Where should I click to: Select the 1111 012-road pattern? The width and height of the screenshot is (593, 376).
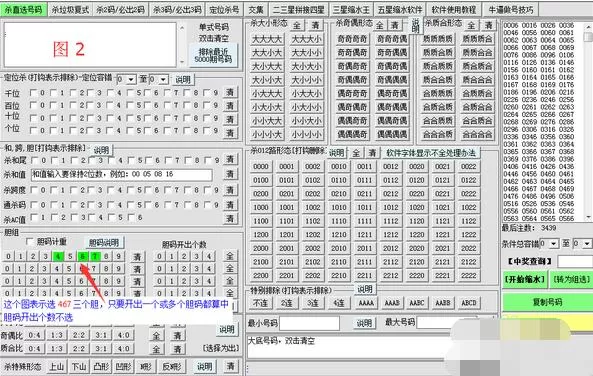click(365, 221)
